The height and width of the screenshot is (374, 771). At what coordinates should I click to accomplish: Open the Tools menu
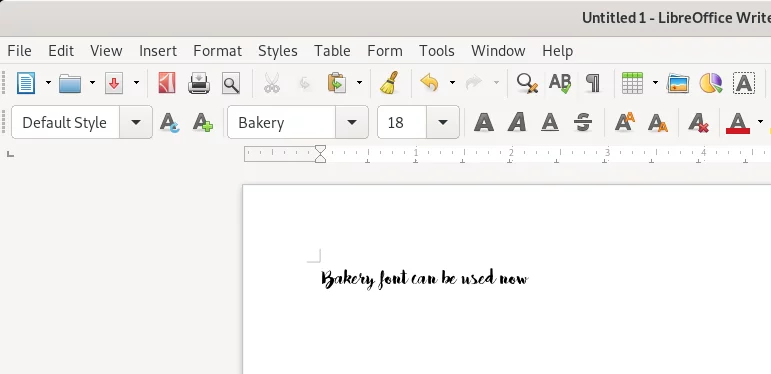[437, 51]
